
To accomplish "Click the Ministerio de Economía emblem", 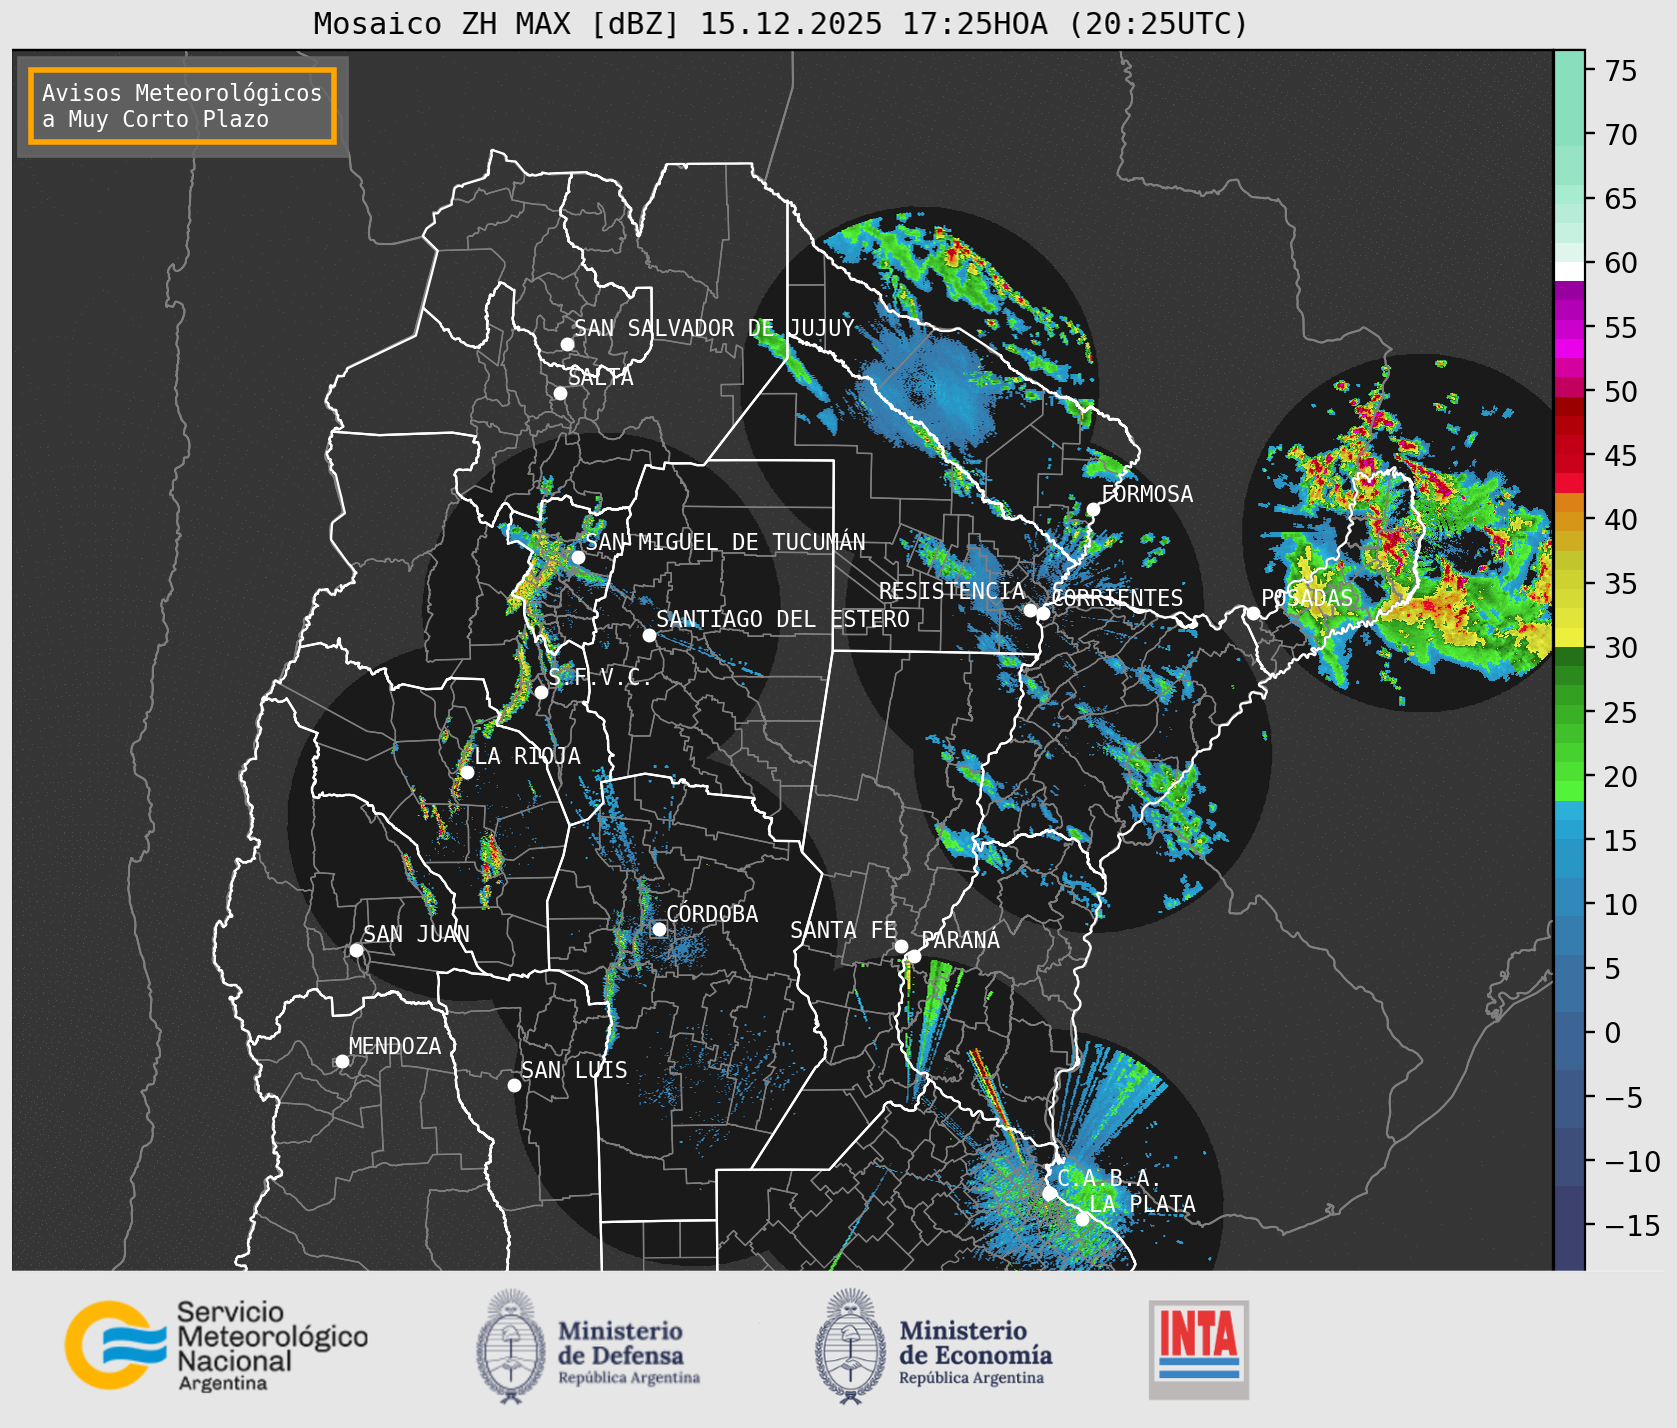I will tap(852, 1346).
